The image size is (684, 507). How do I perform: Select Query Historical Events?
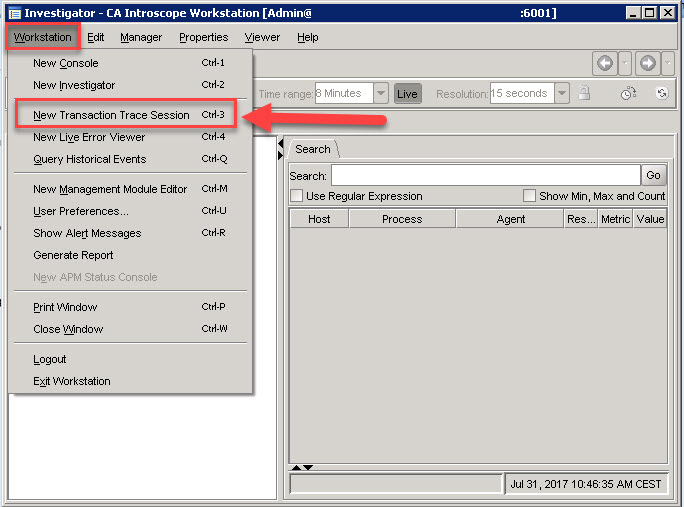[x=130, y=159]
